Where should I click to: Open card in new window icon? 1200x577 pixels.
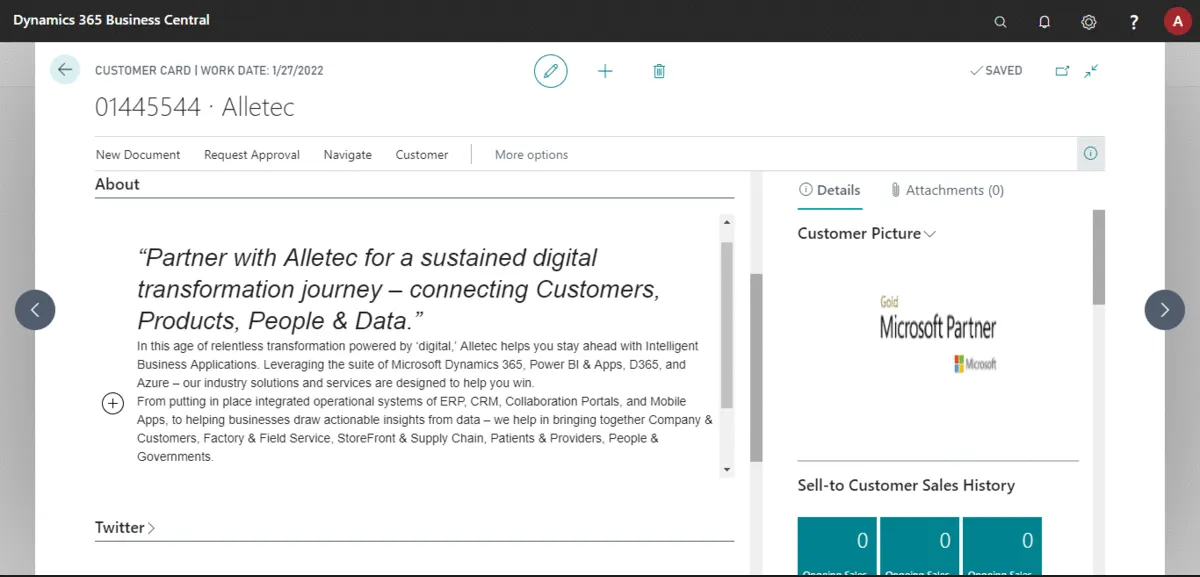pos(1062,71)
